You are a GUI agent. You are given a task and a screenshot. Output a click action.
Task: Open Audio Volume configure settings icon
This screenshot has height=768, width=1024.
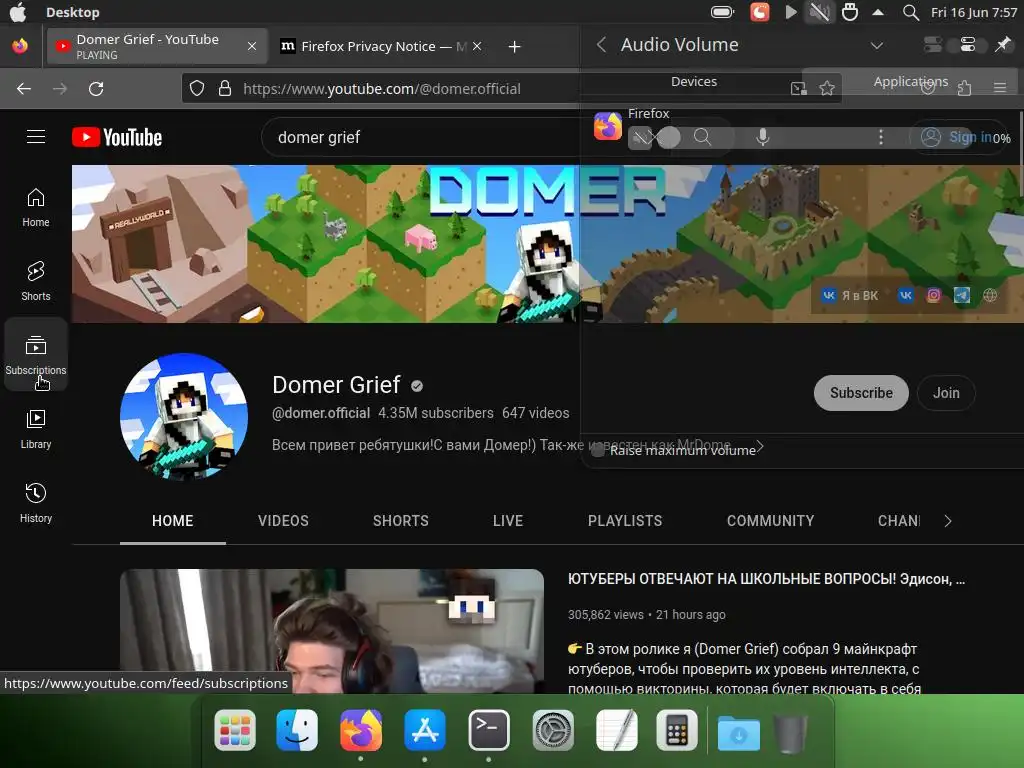click(968, 44)
